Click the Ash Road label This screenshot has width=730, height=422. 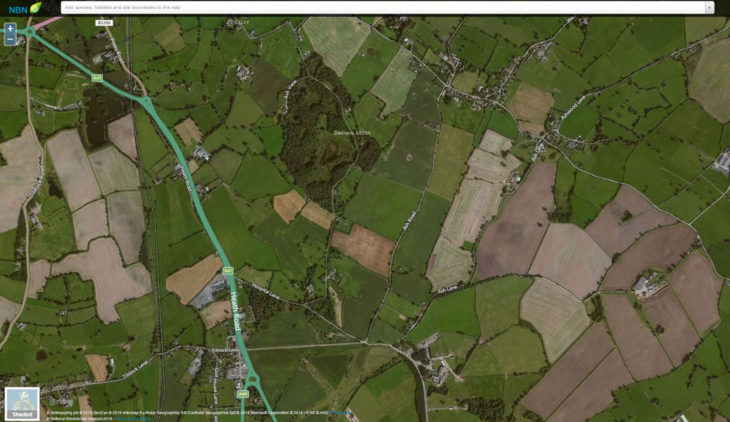point(409,220)
